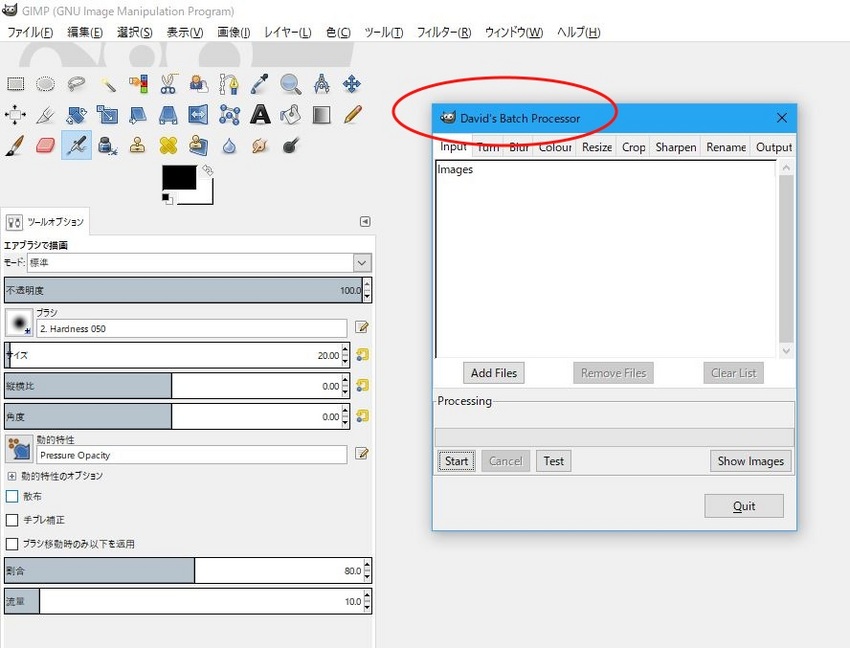Click the 割合 rate slider

click(184, 570)
